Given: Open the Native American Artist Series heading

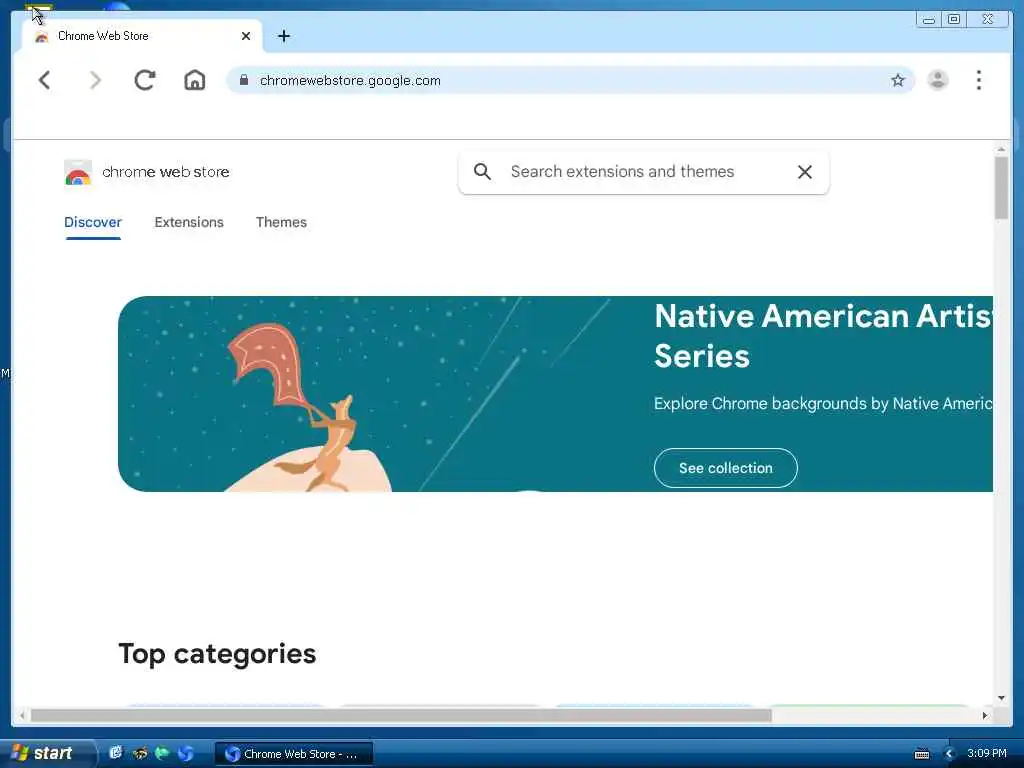Looking at the screenshot, I should 823,336.
